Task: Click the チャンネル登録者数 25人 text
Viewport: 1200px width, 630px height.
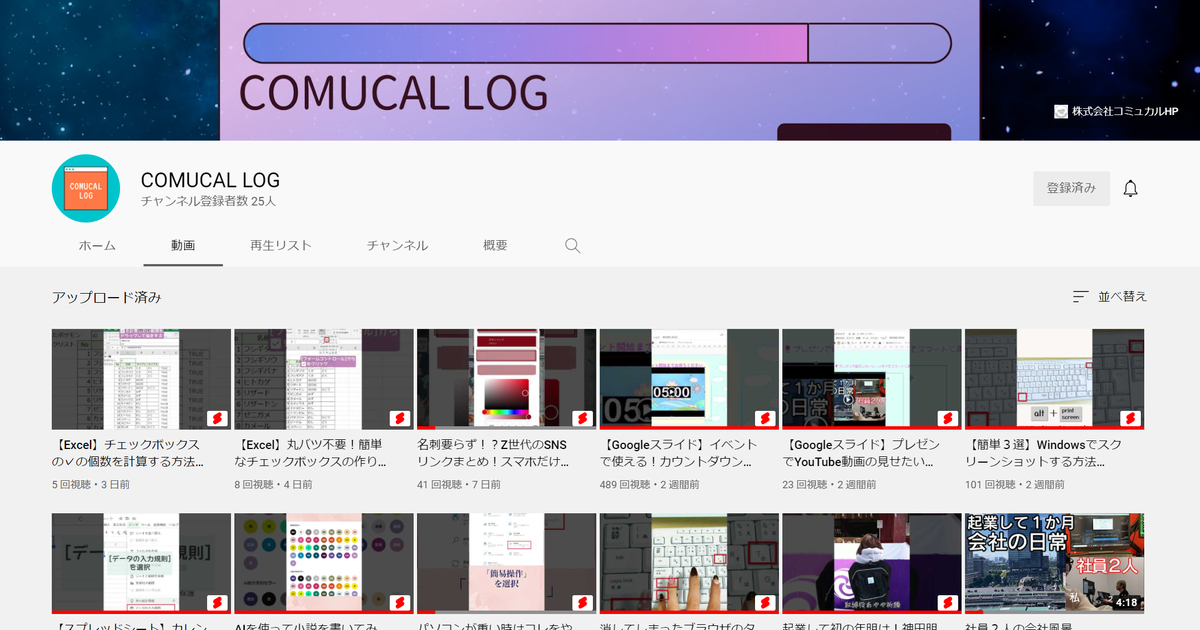Action: pos(208,201)
